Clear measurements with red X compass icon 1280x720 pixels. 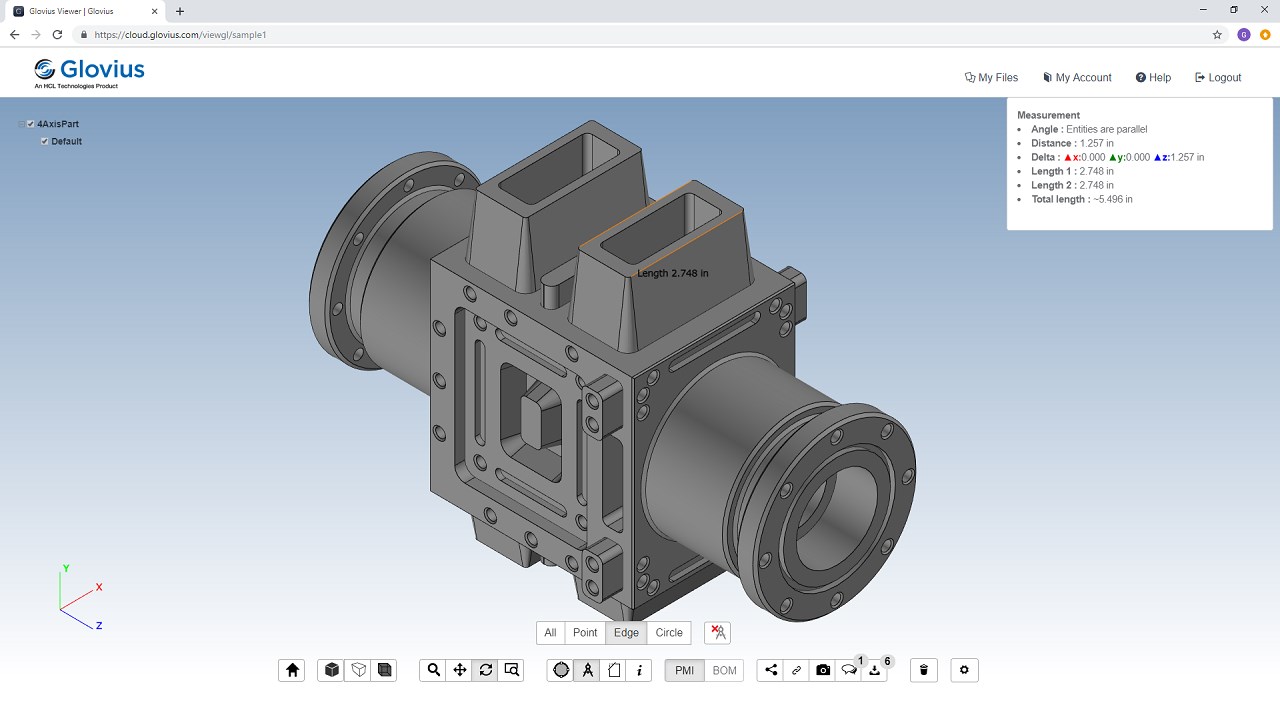tap(717, 633)
